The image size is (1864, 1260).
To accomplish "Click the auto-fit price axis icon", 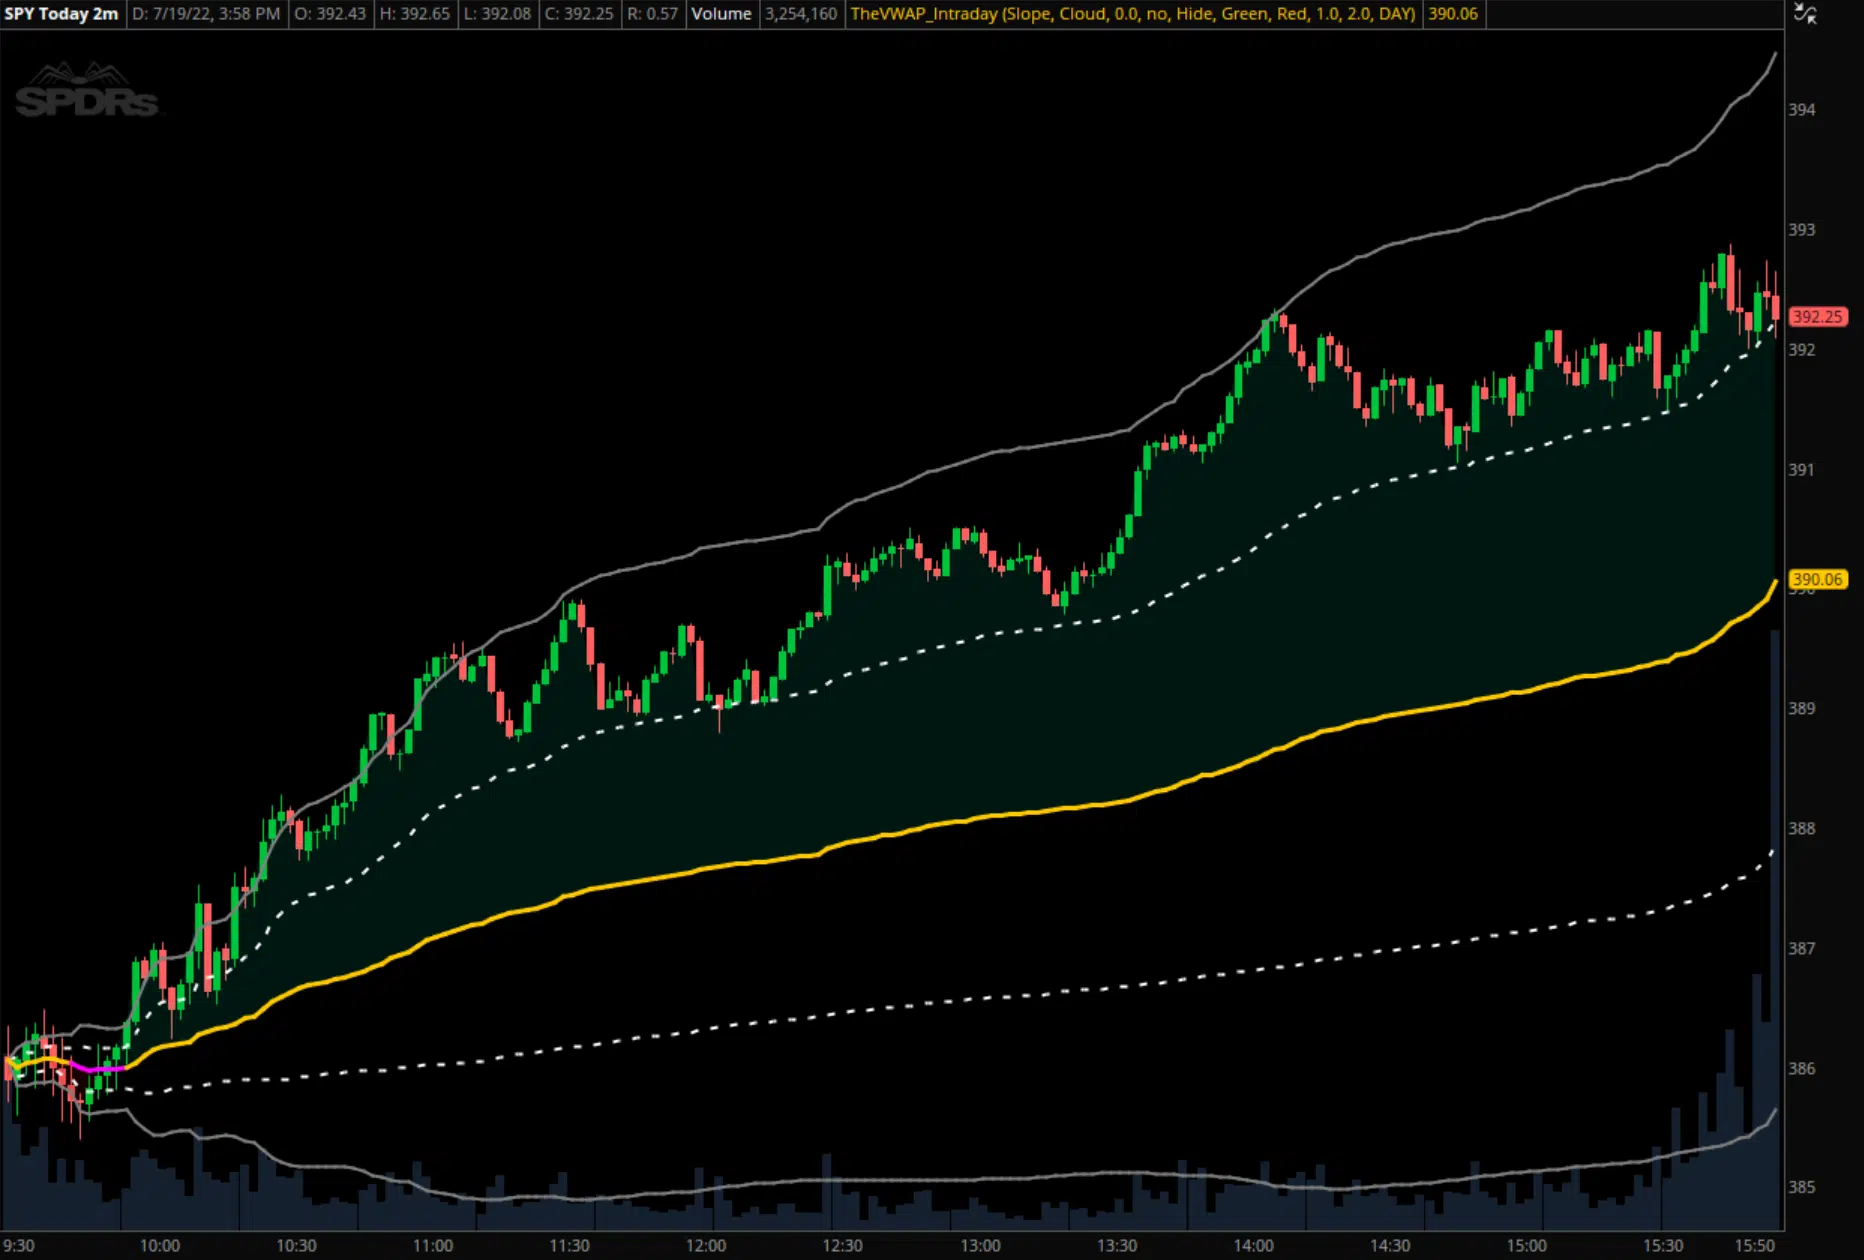I will click(1805, 14).
